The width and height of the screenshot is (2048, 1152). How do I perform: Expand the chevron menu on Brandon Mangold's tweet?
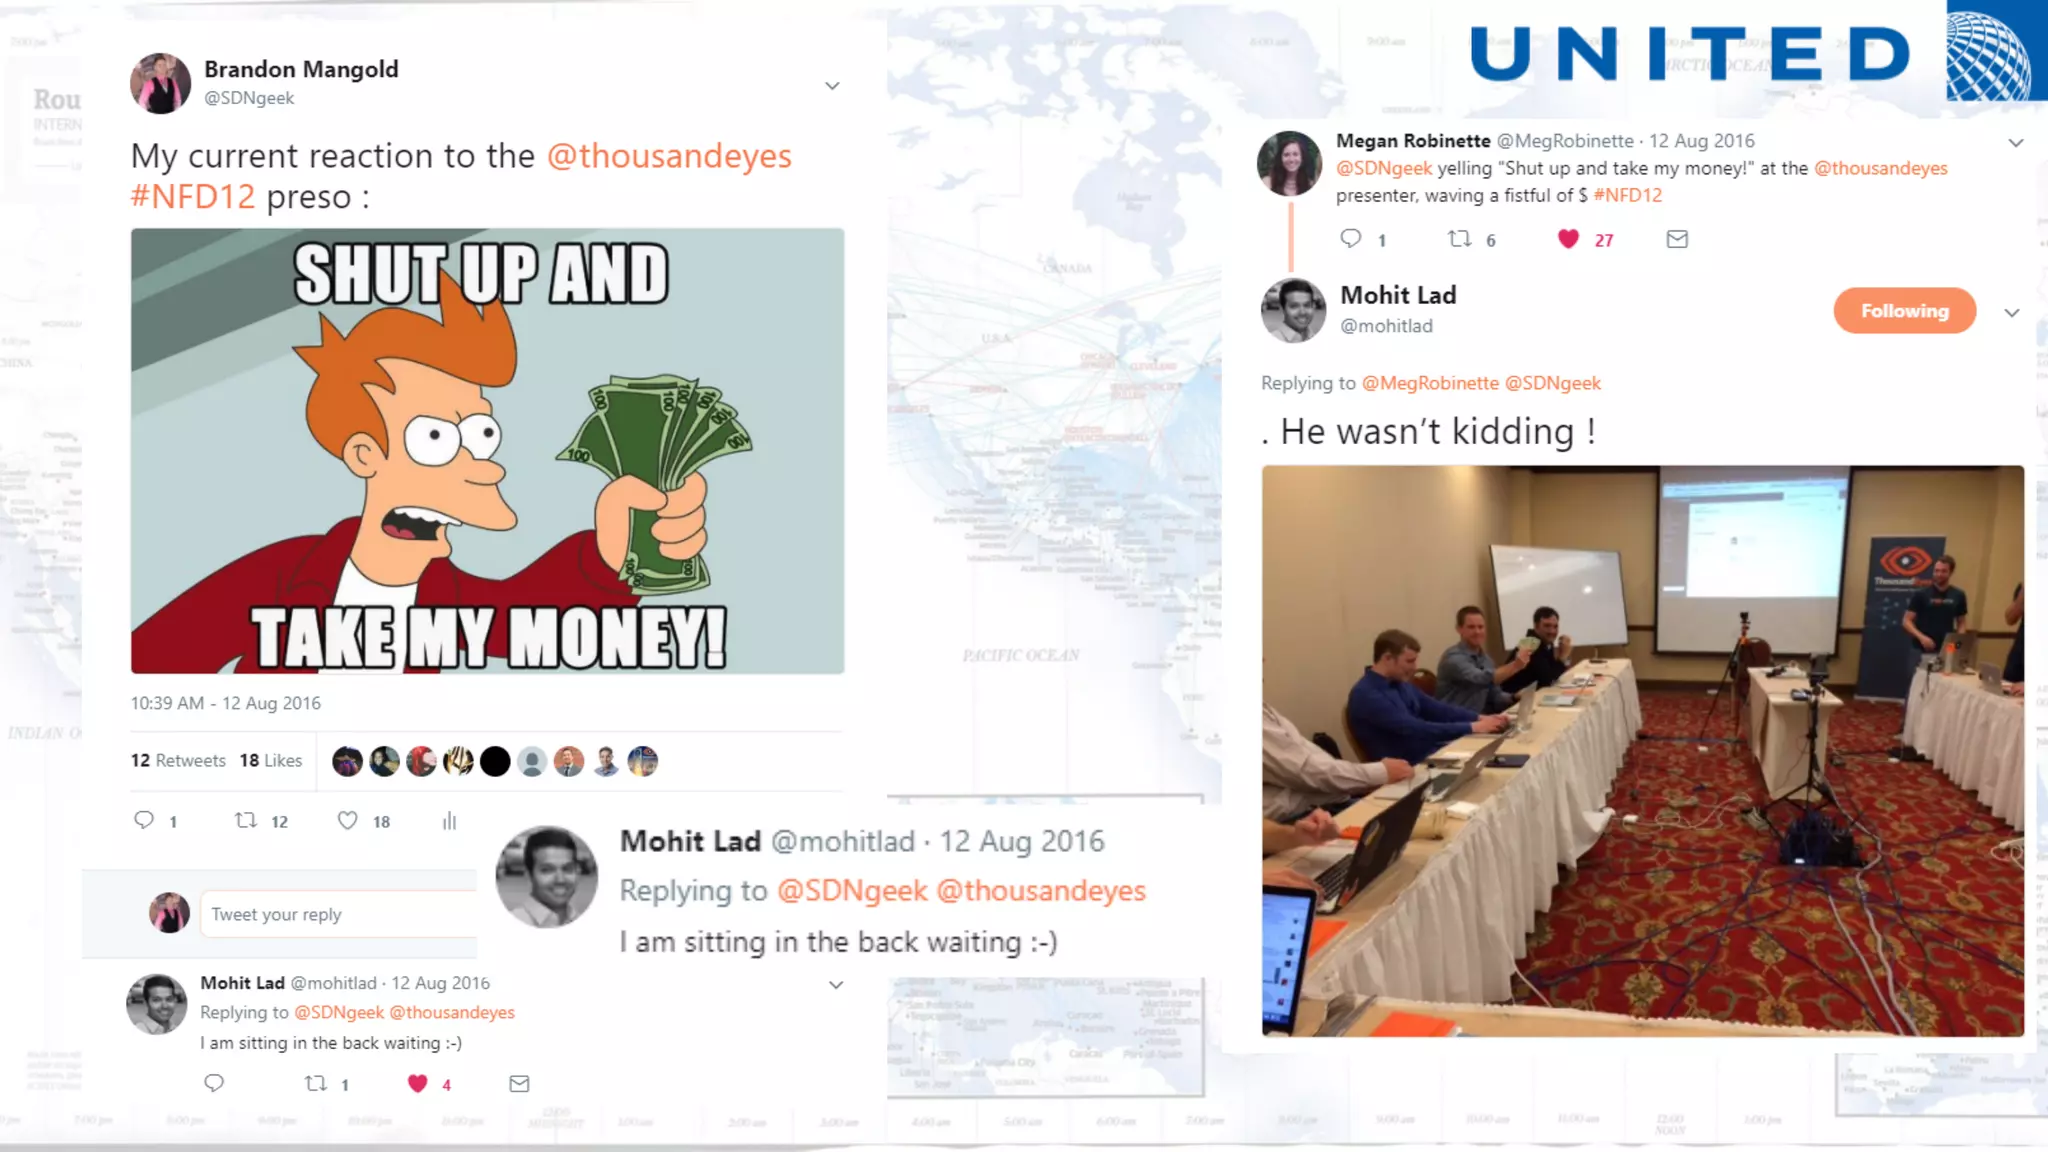pyautogui.click(x=832, y=85)
